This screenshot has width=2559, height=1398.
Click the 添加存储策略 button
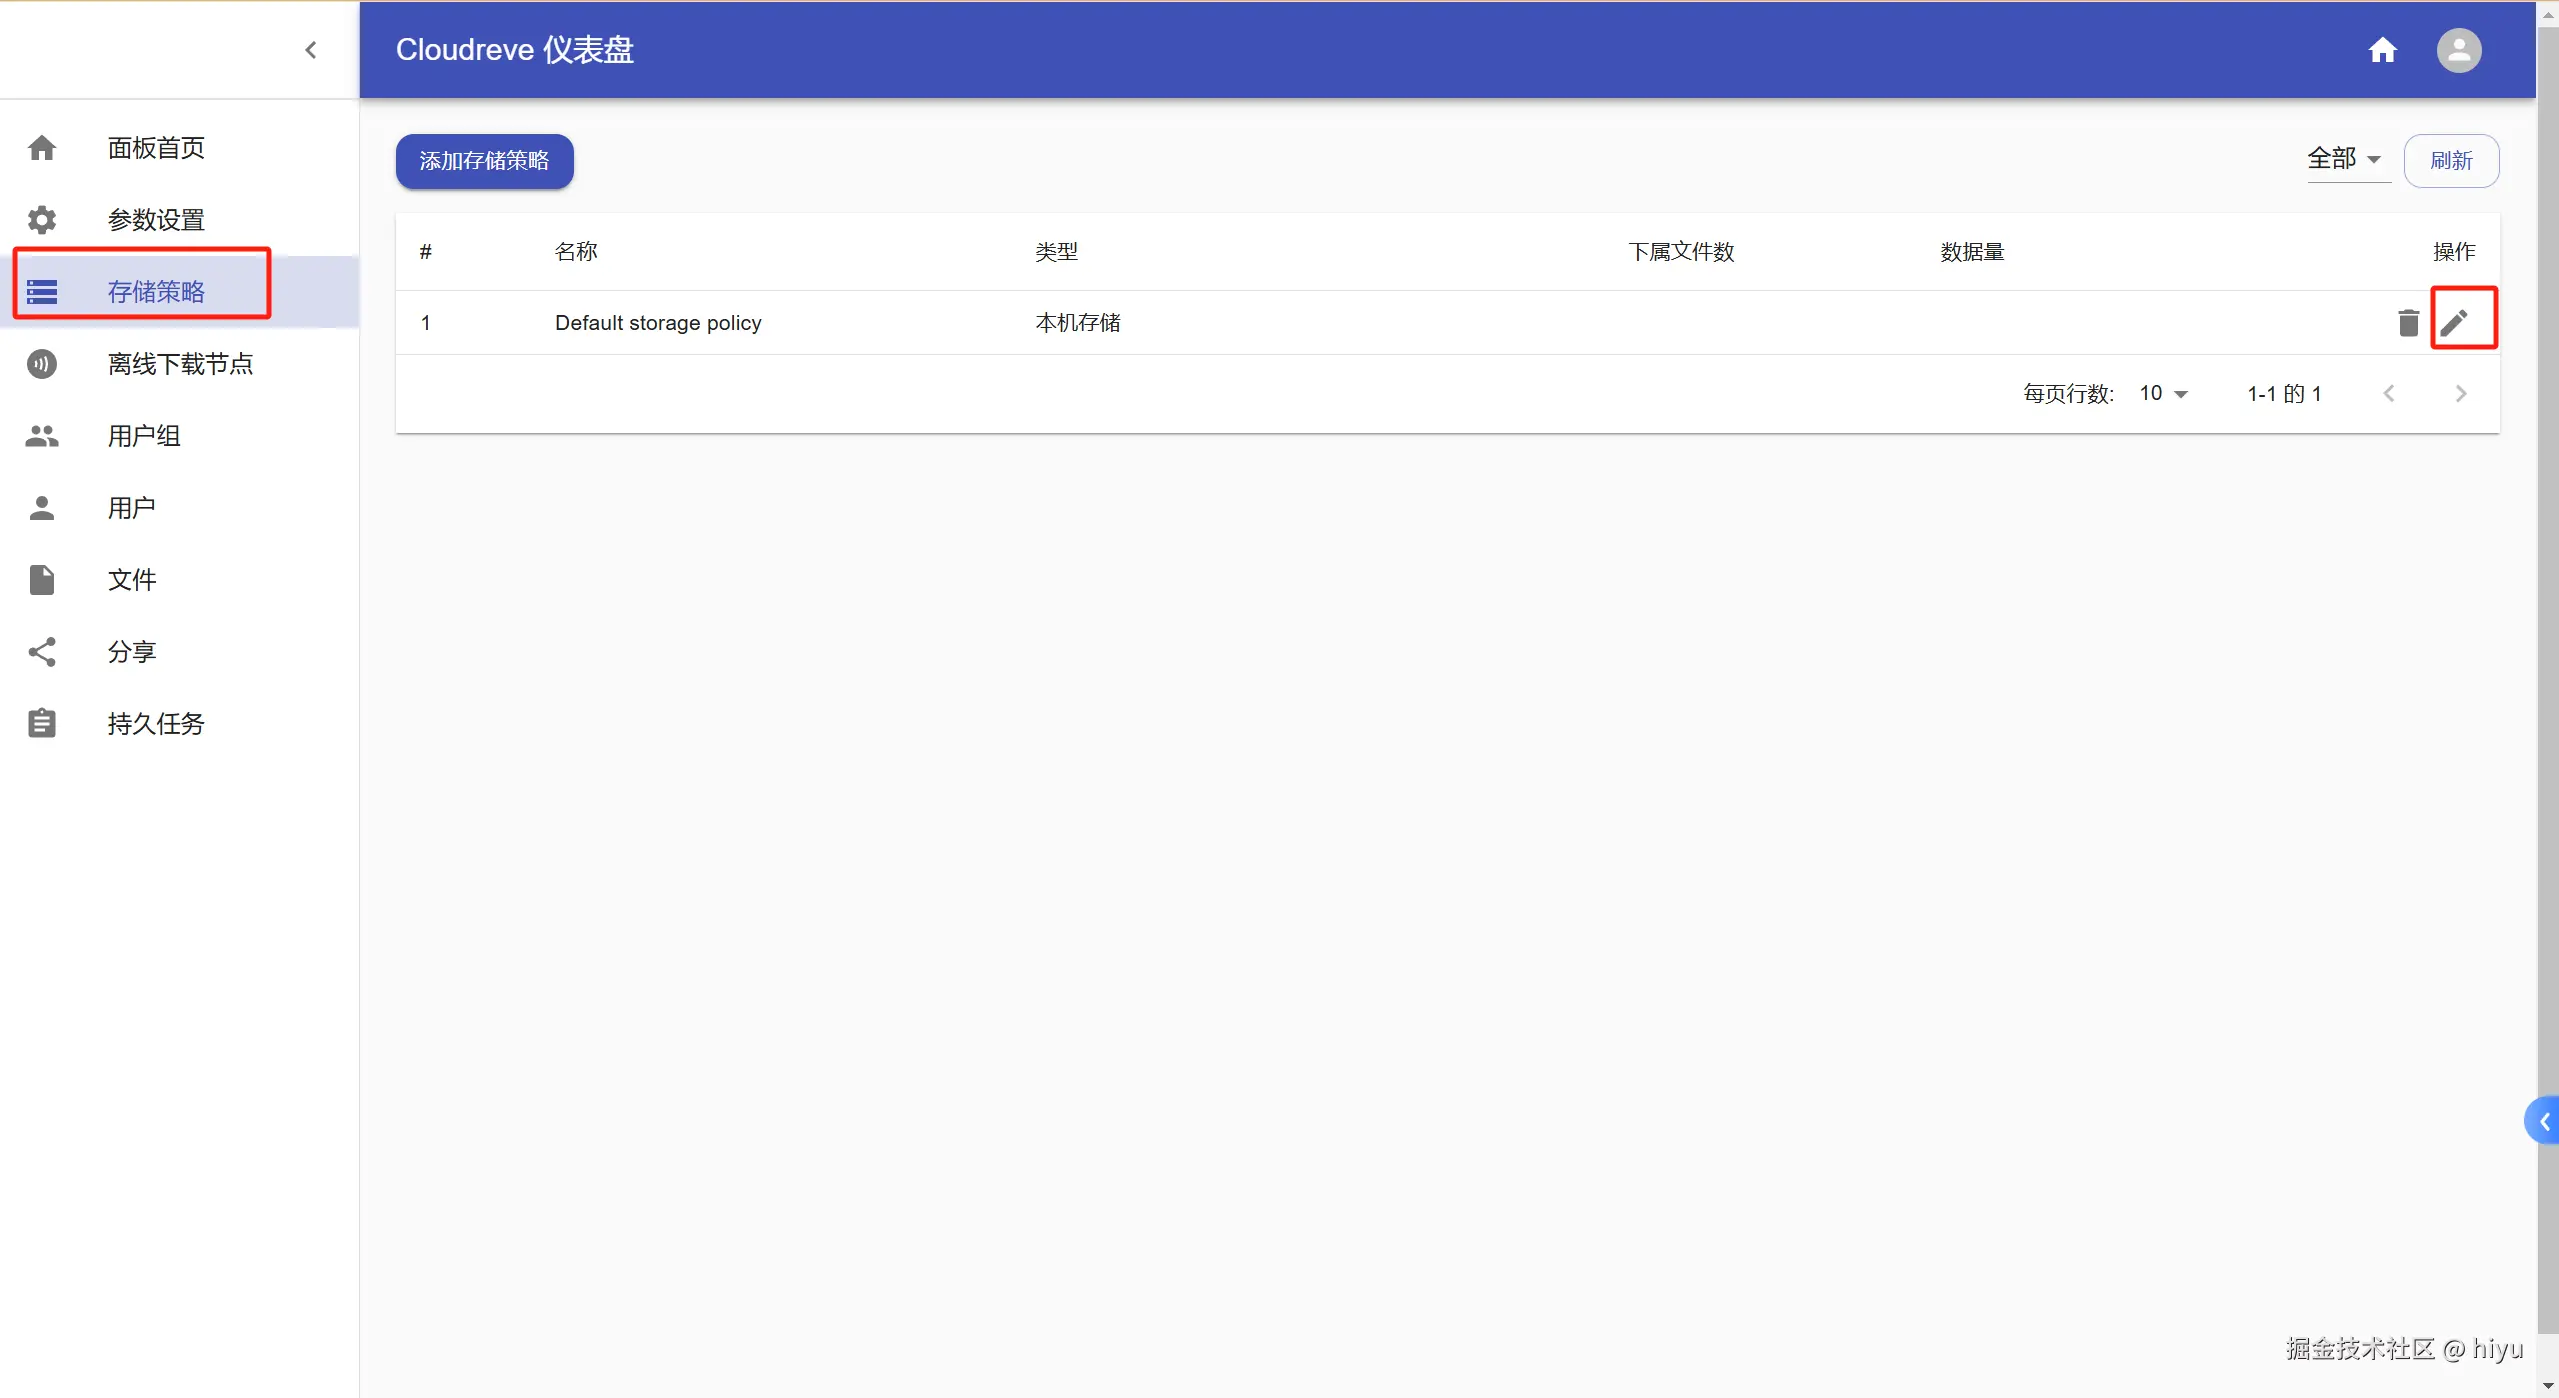coord(484,161)
